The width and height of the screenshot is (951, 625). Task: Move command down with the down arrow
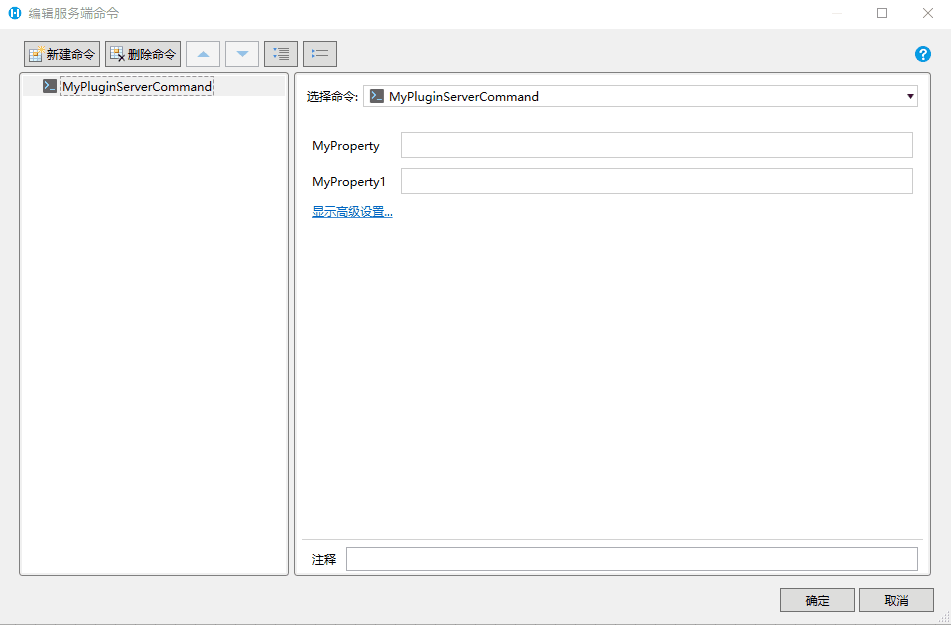pos(242,54)
